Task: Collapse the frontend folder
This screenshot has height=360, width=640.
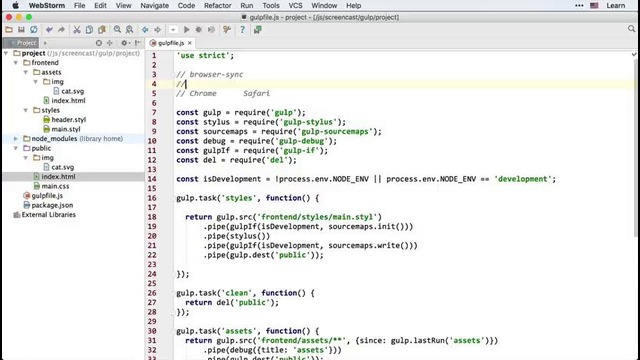Action: coord(16,63)
